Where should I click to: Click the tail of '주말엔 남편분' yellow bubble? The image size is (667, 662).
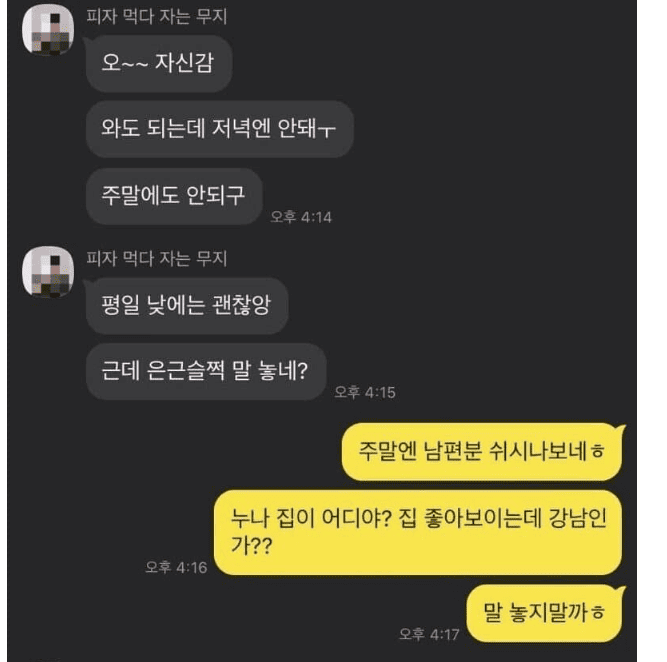point(621,430)
